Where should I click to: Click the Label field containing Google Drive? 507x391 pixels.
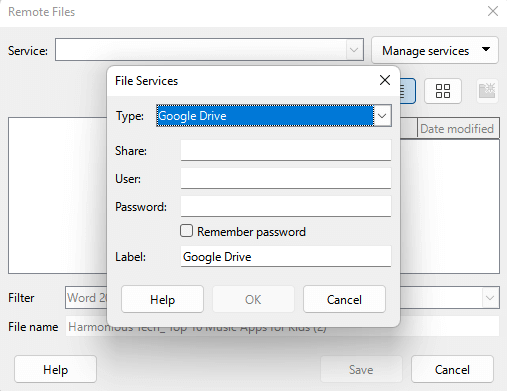coord(286,256)
